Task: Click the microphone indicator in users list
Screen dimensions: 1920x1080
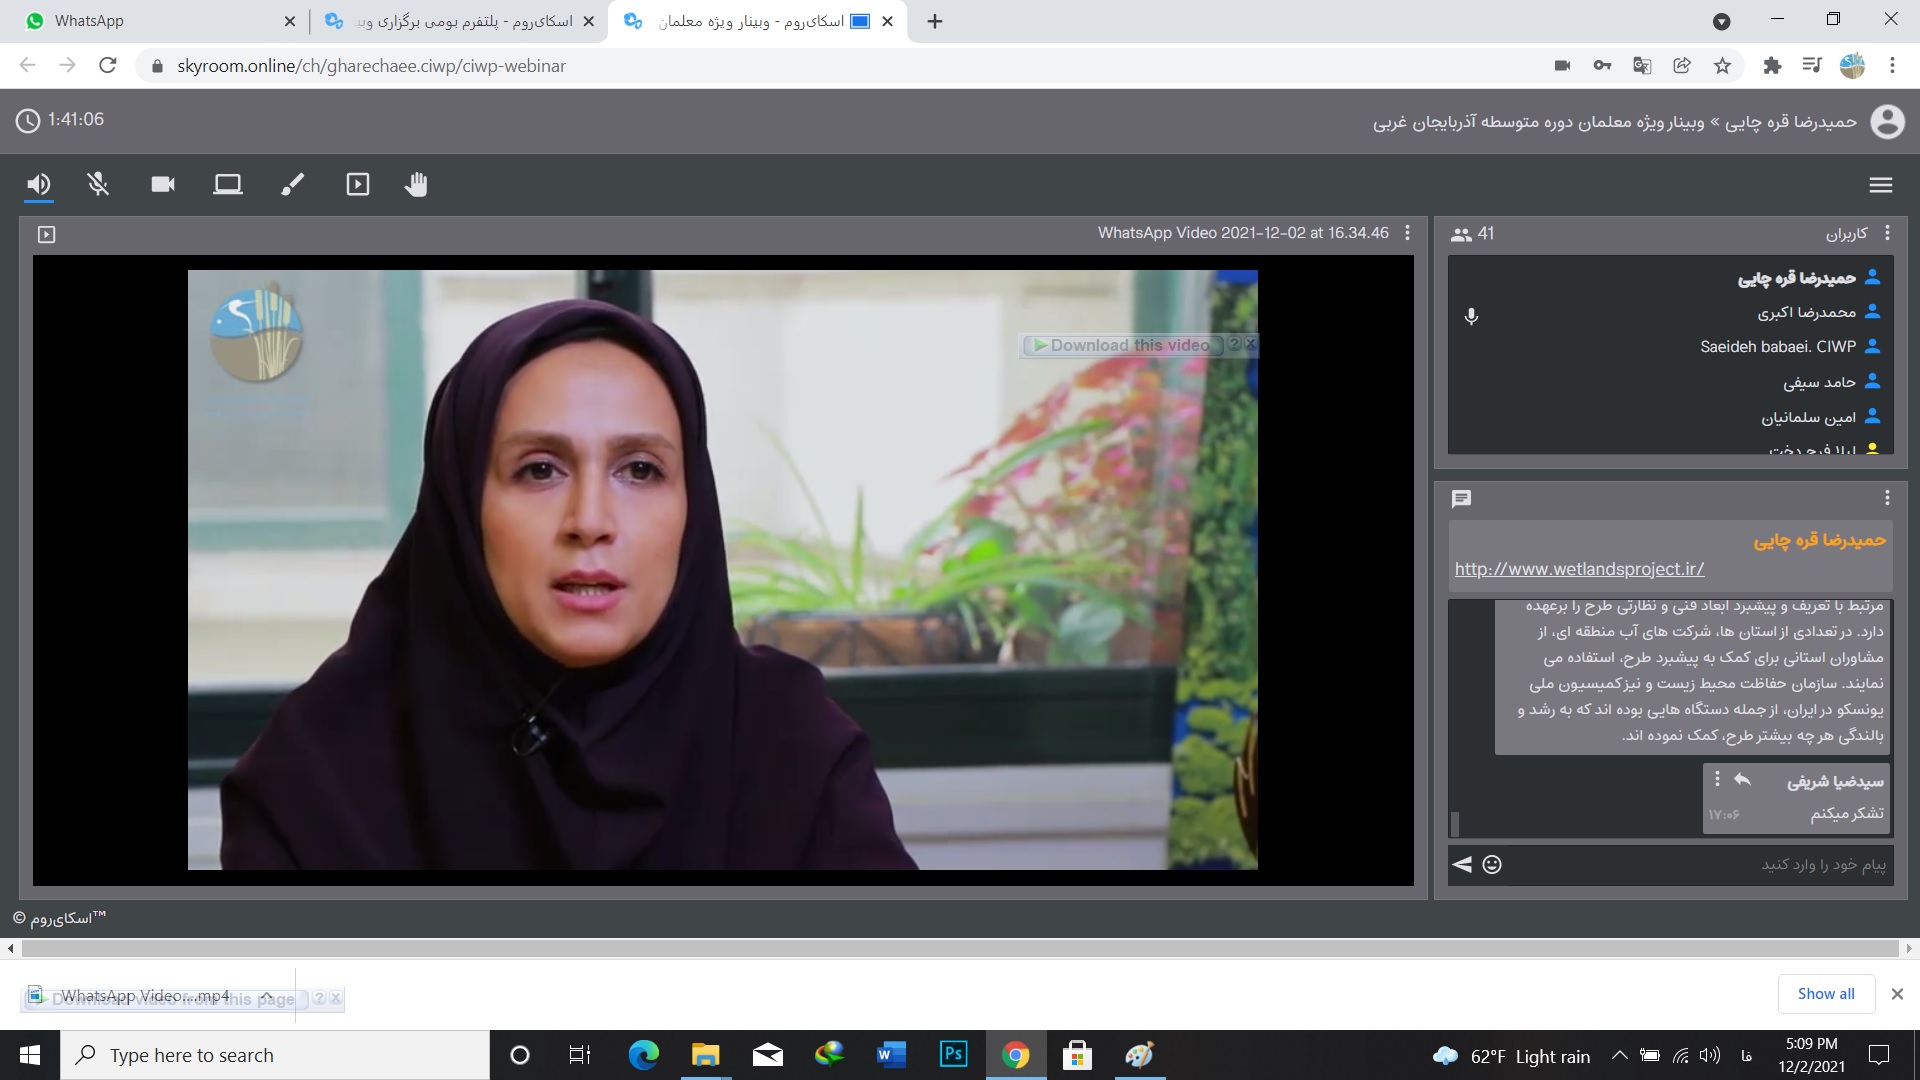Action: (x=1471, y=316)
